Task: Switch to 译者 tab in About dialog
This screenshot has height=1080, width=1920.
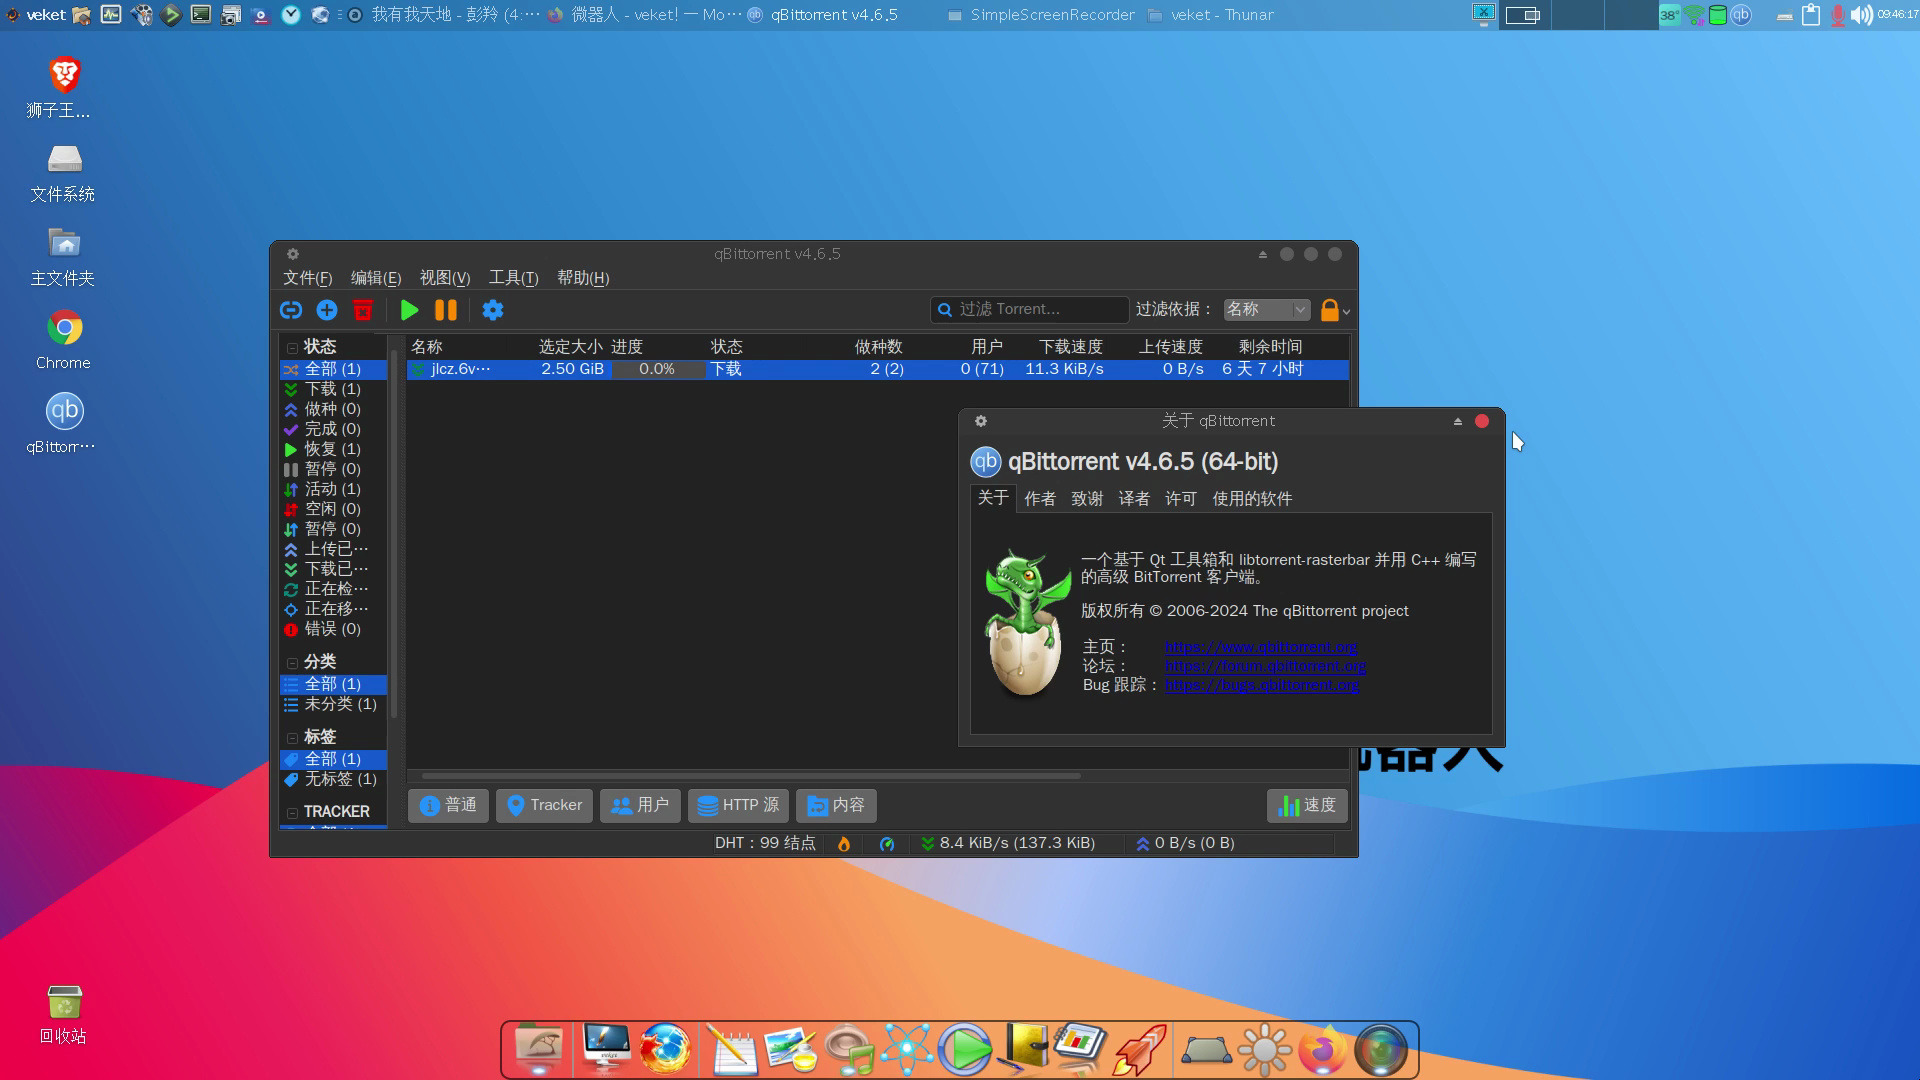Action: tap(1134, 498)
